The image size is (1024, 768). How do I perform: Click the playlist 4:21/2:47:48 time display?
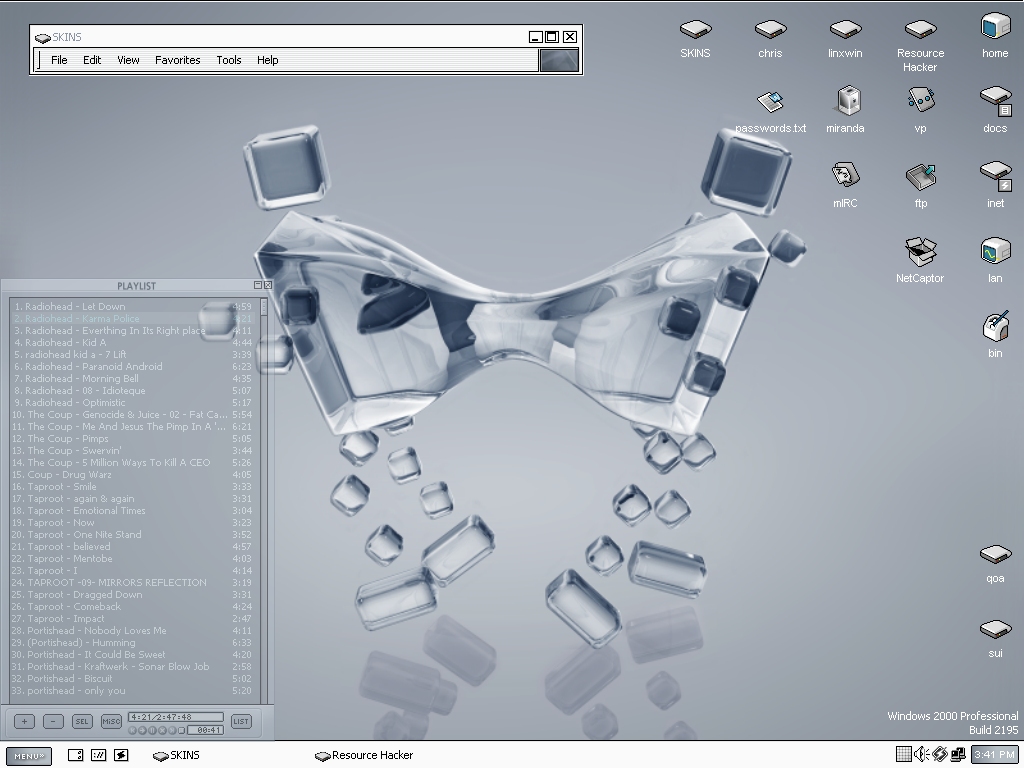point(176,717)
